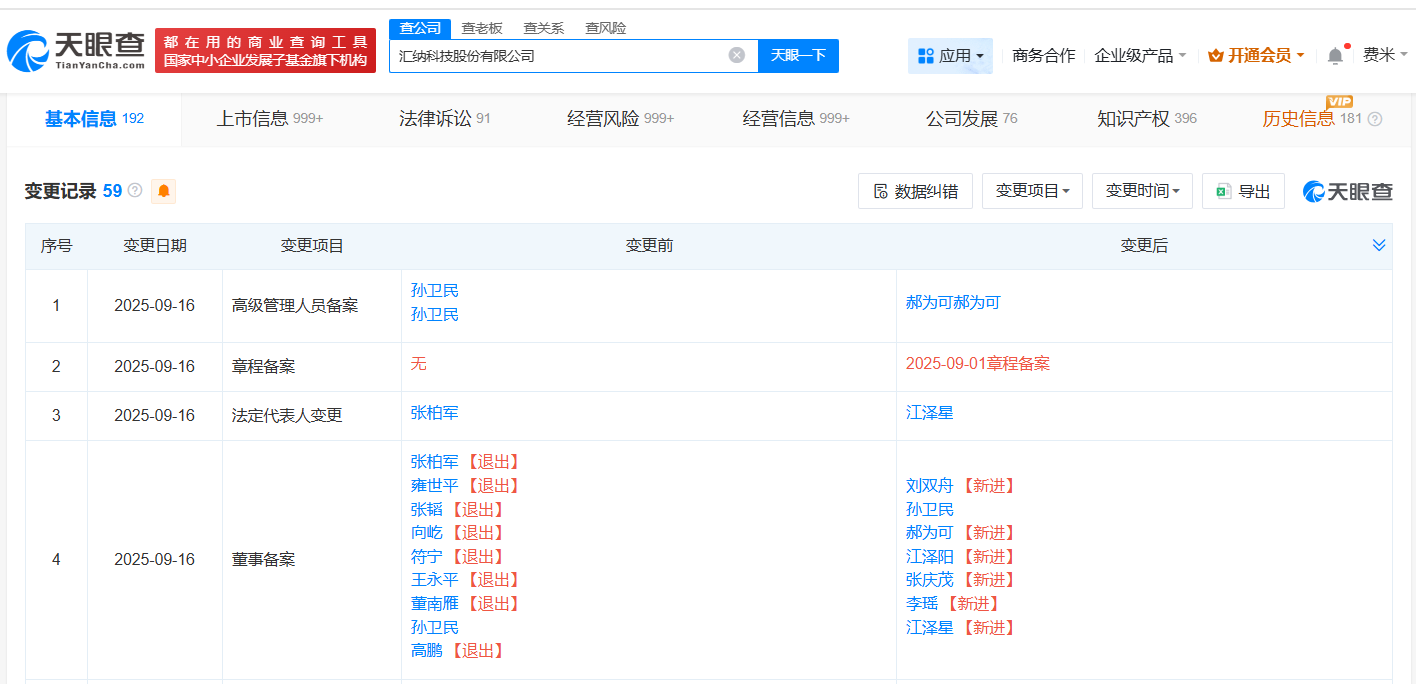
Task: Click the 天眼一下 search button
Action: click(797, 55)
